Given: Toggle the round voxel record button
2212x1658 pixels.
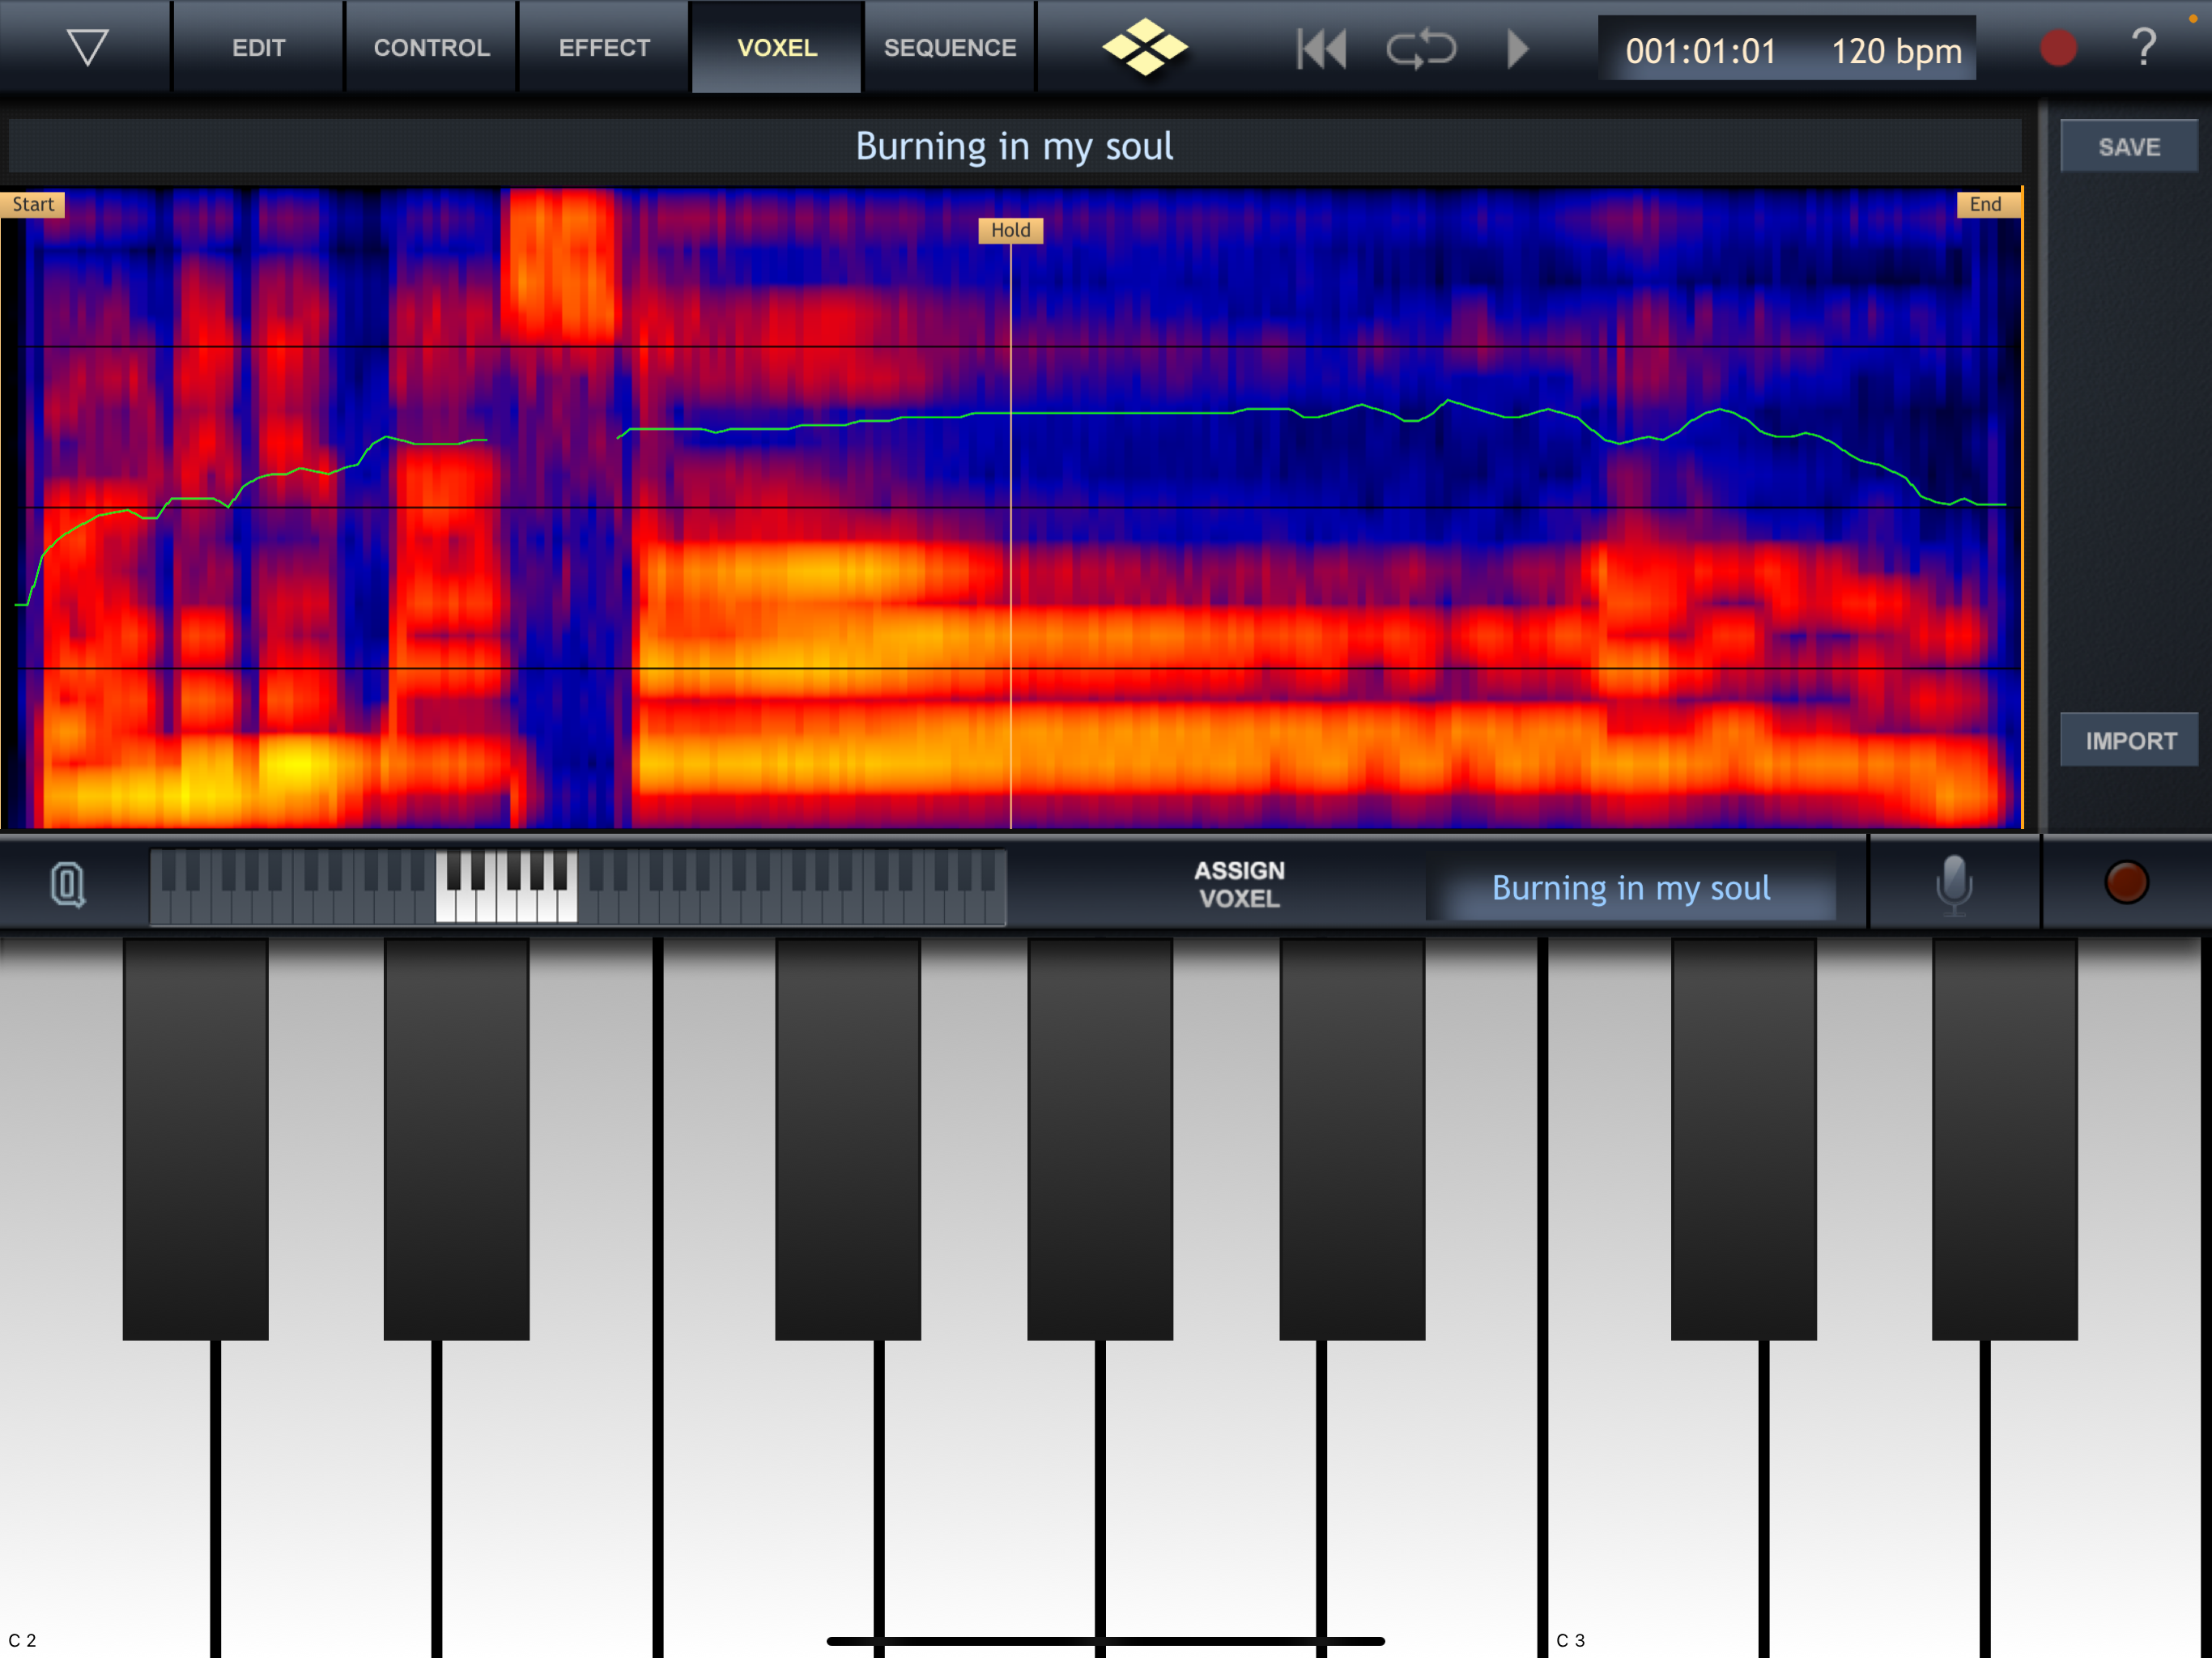Looking at the screenshot, I should (2126, 882).
